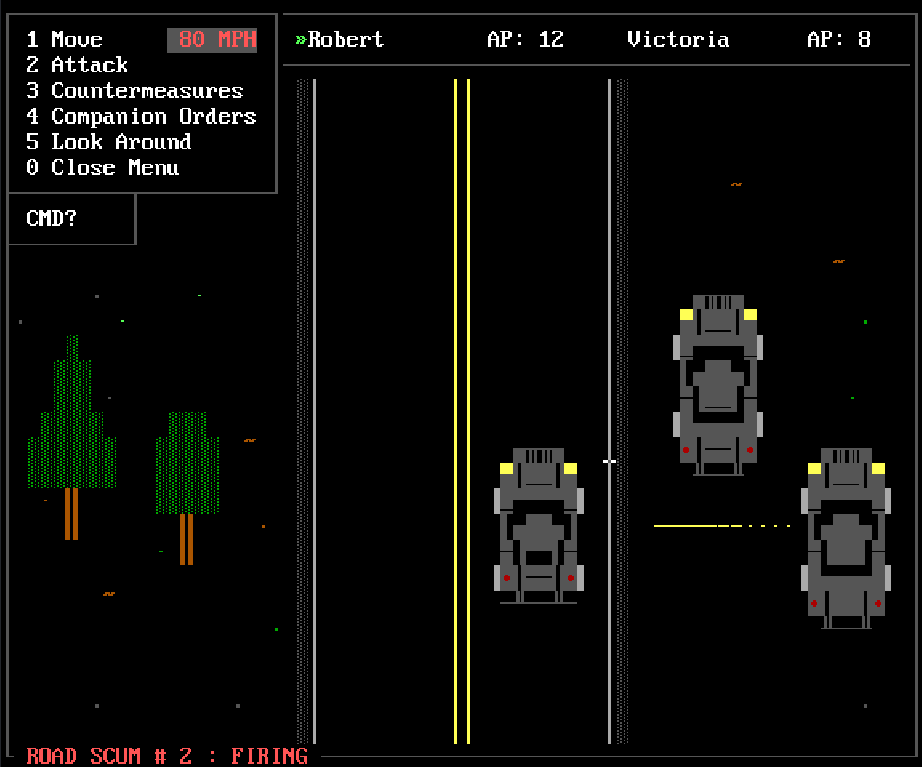Viewport: 922px width, 767px height.
Task: Pick "5 Look Around" option
Action: pos(109,142)
